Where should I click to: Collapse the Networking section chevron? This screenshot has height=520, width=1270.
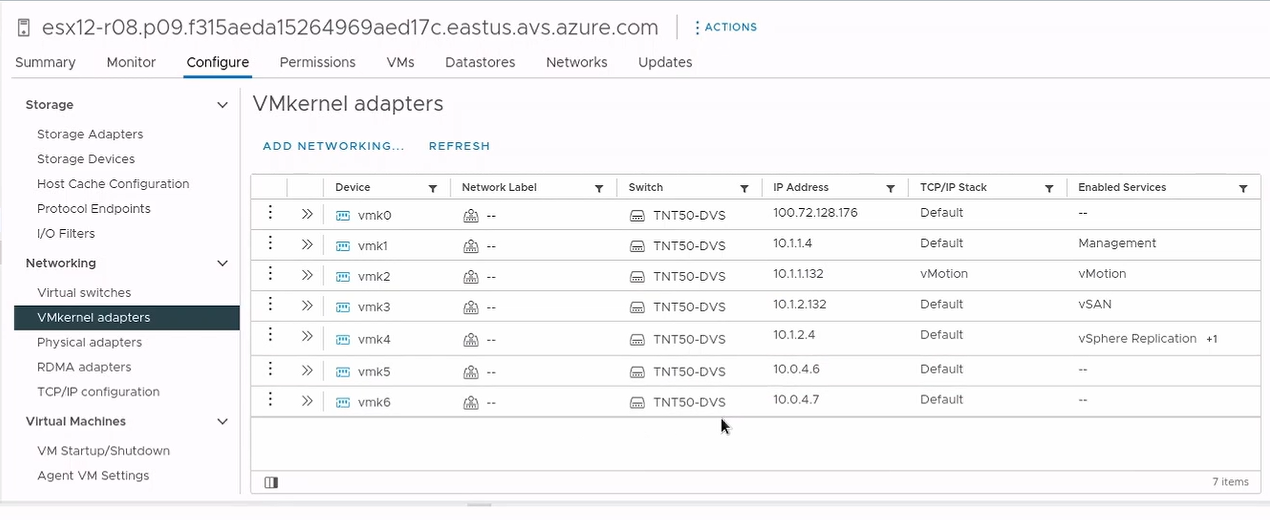click(222, 263)
